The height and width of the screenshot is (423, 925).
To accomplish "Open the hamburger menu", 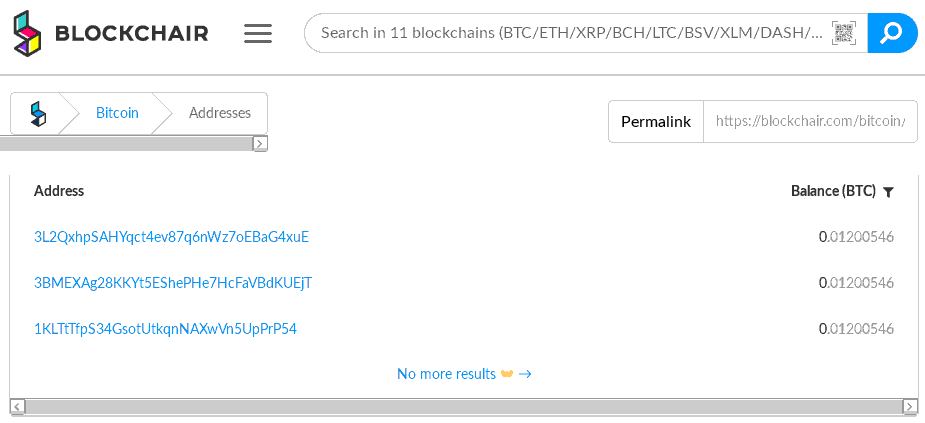I will pos(258,33).
